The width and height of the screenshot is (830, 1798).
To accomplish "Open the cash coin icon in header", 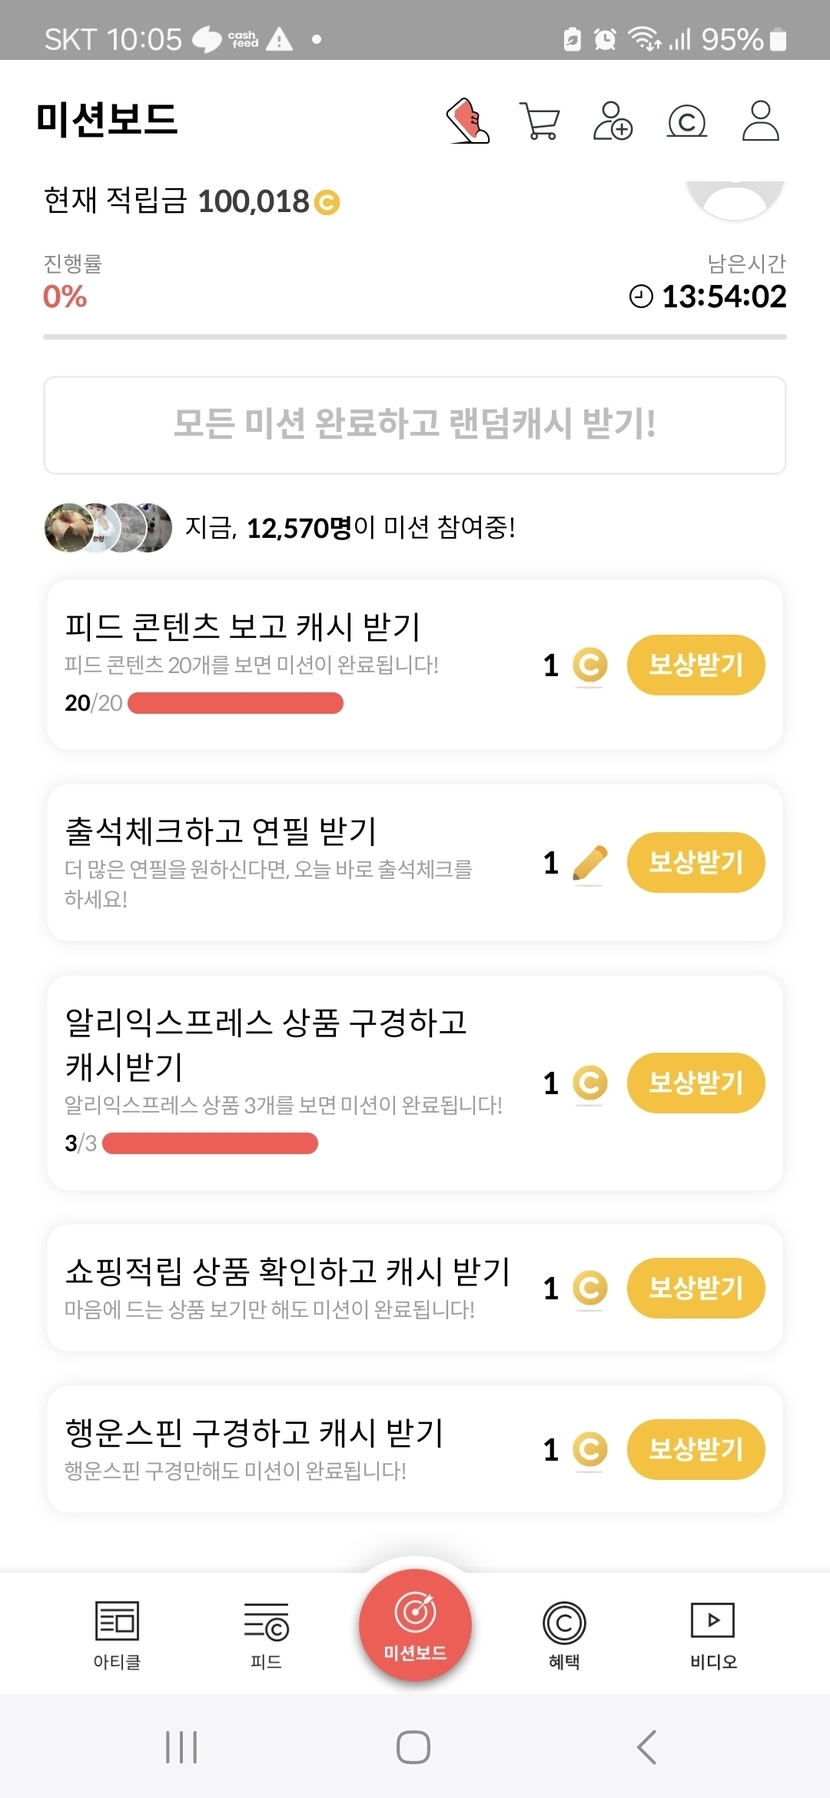I will click(x=686, y=122).
